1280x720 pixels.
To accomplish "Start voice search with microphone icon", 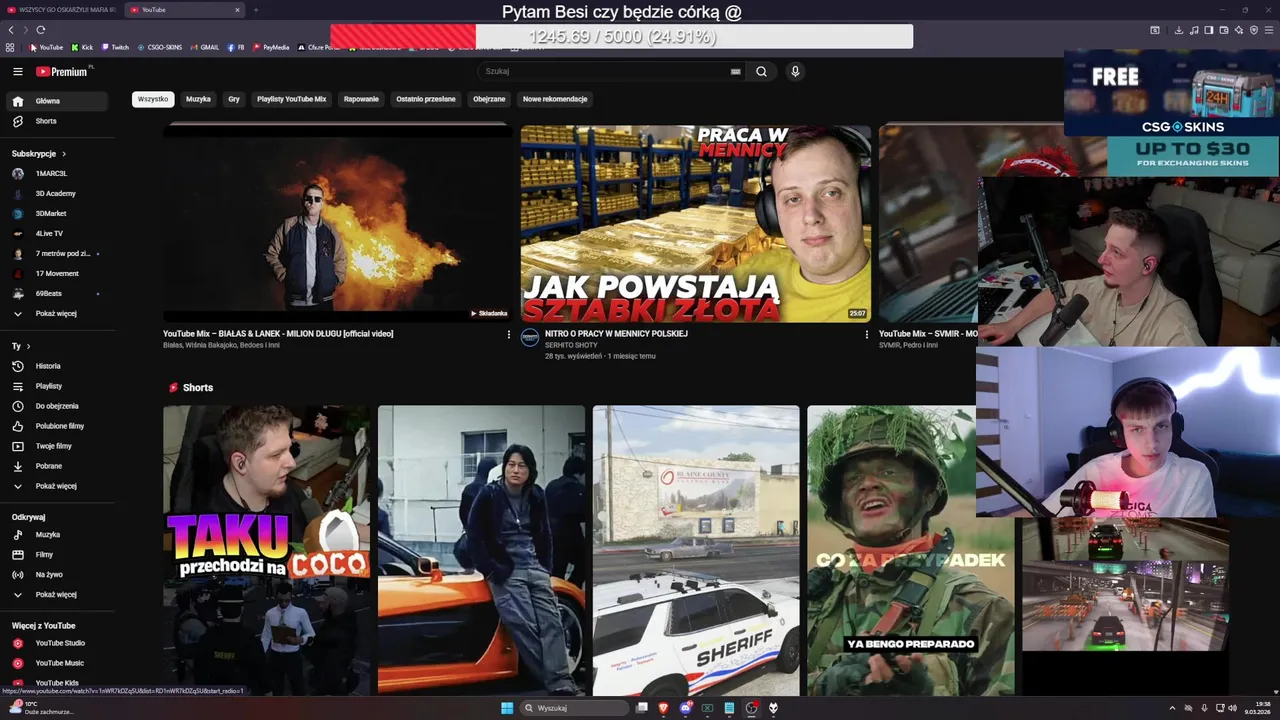I will click(x=795, y=71).
